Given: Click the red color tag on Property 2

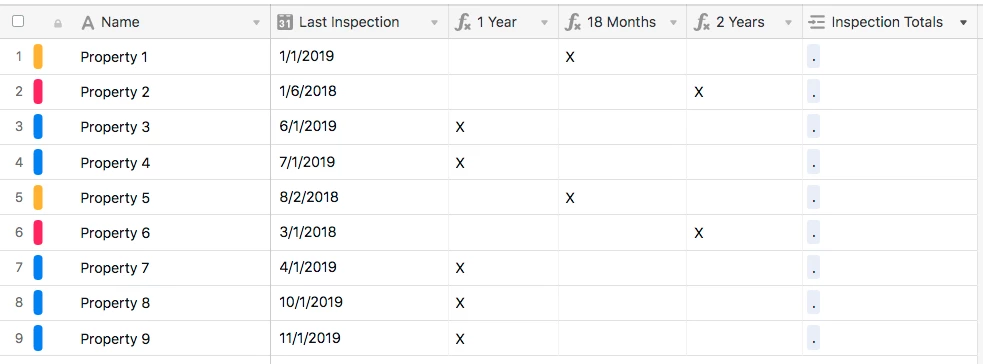Looking at the screenshot, I should (38, 91).
